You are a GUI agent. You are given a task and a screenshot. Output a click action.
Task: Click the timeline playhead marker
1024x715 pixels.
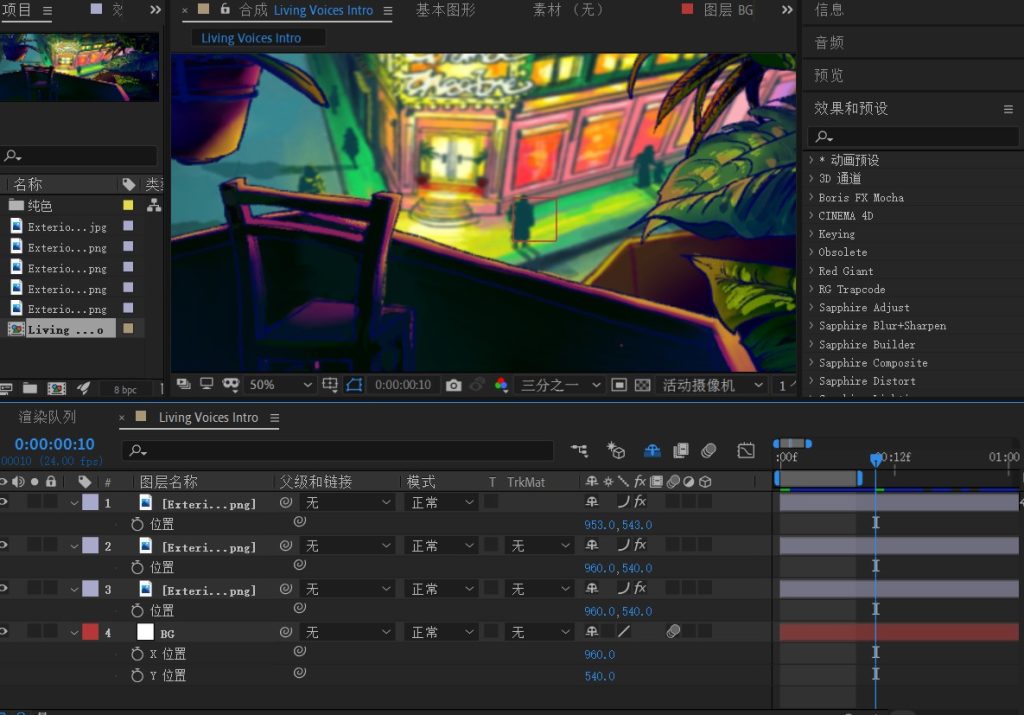tap(876, 459)
